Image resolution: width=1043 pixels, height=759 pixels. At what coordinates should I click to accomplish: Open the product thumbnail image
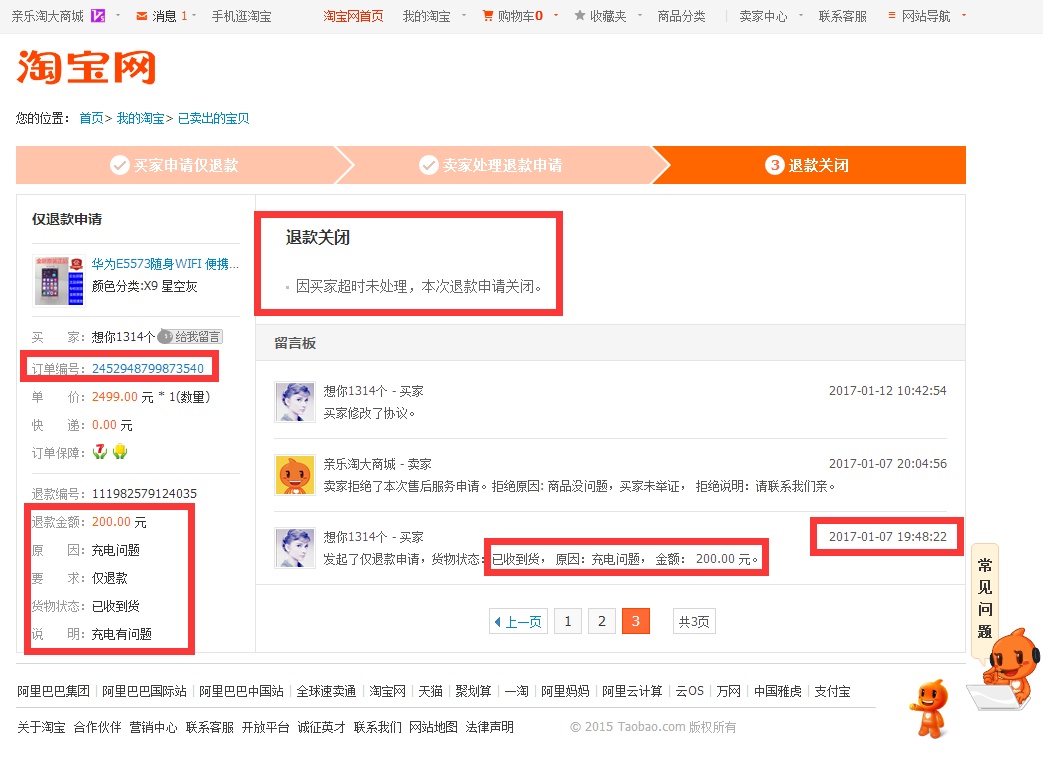tap(59, 280)
